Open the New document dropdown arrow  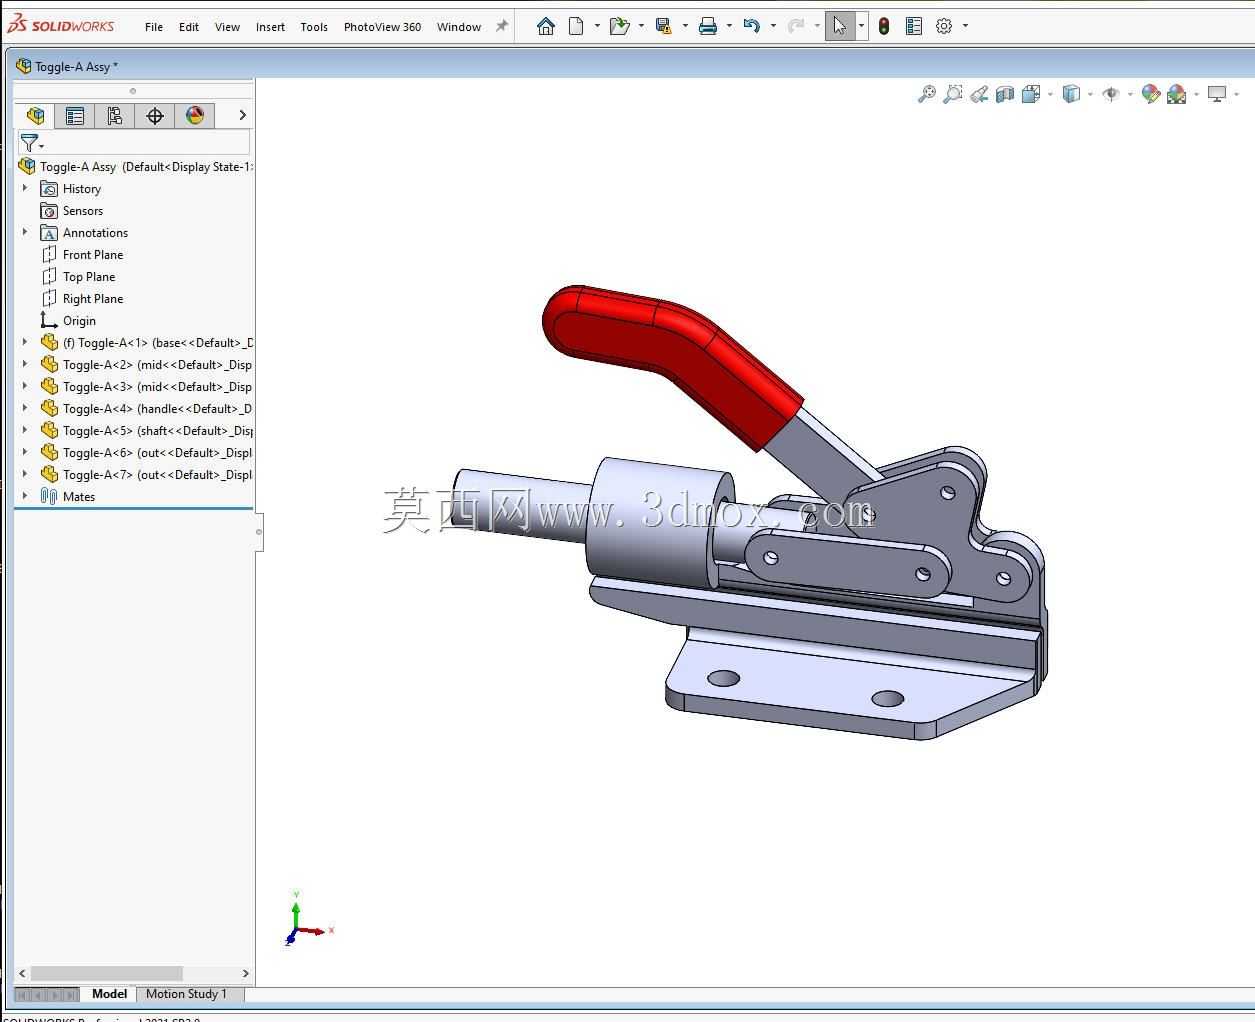coord(597,27)
